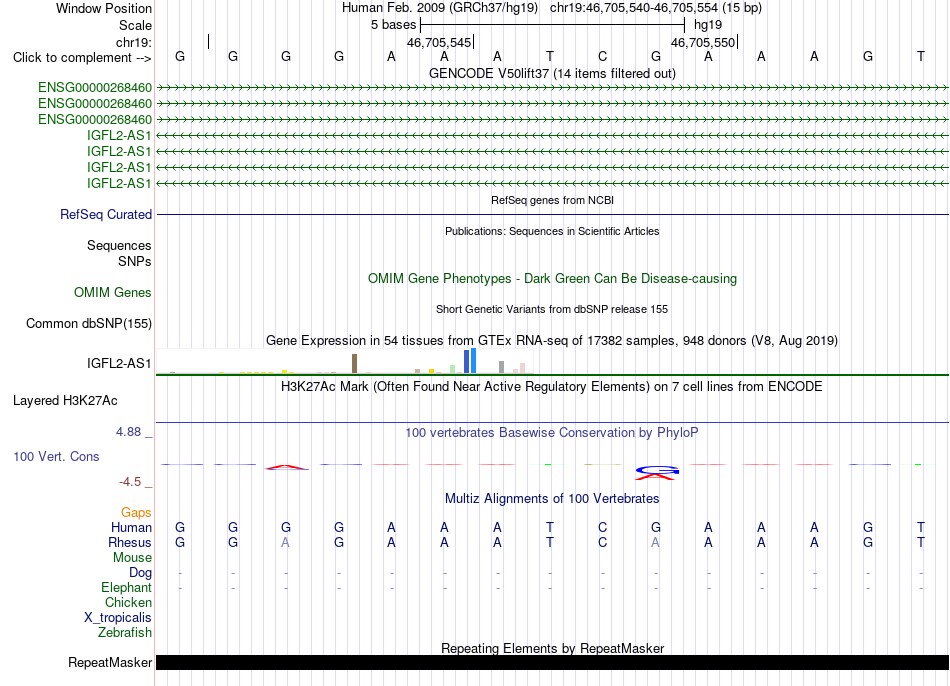The image size is (950, 686).
Task: Click the Dog species label
Action: pyautogui.click(x=140, y=573)
